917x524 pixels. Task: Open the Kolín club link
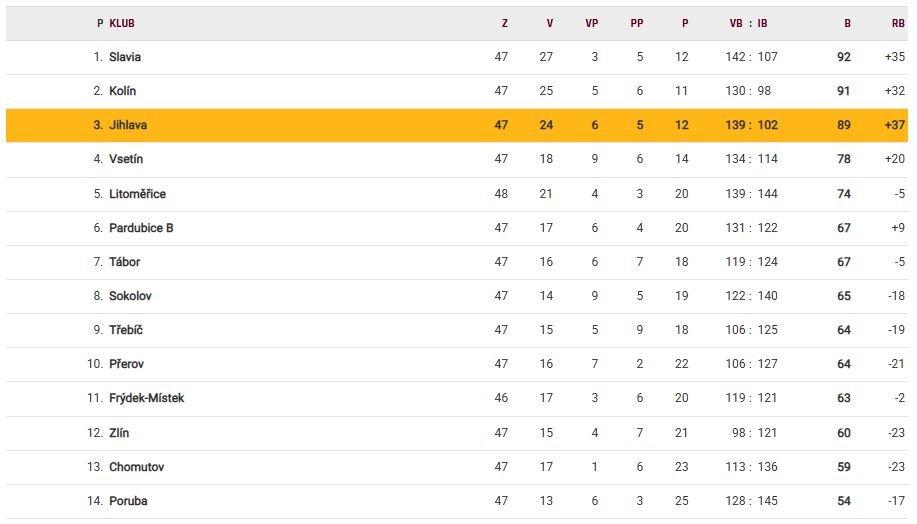pos(123,91)
